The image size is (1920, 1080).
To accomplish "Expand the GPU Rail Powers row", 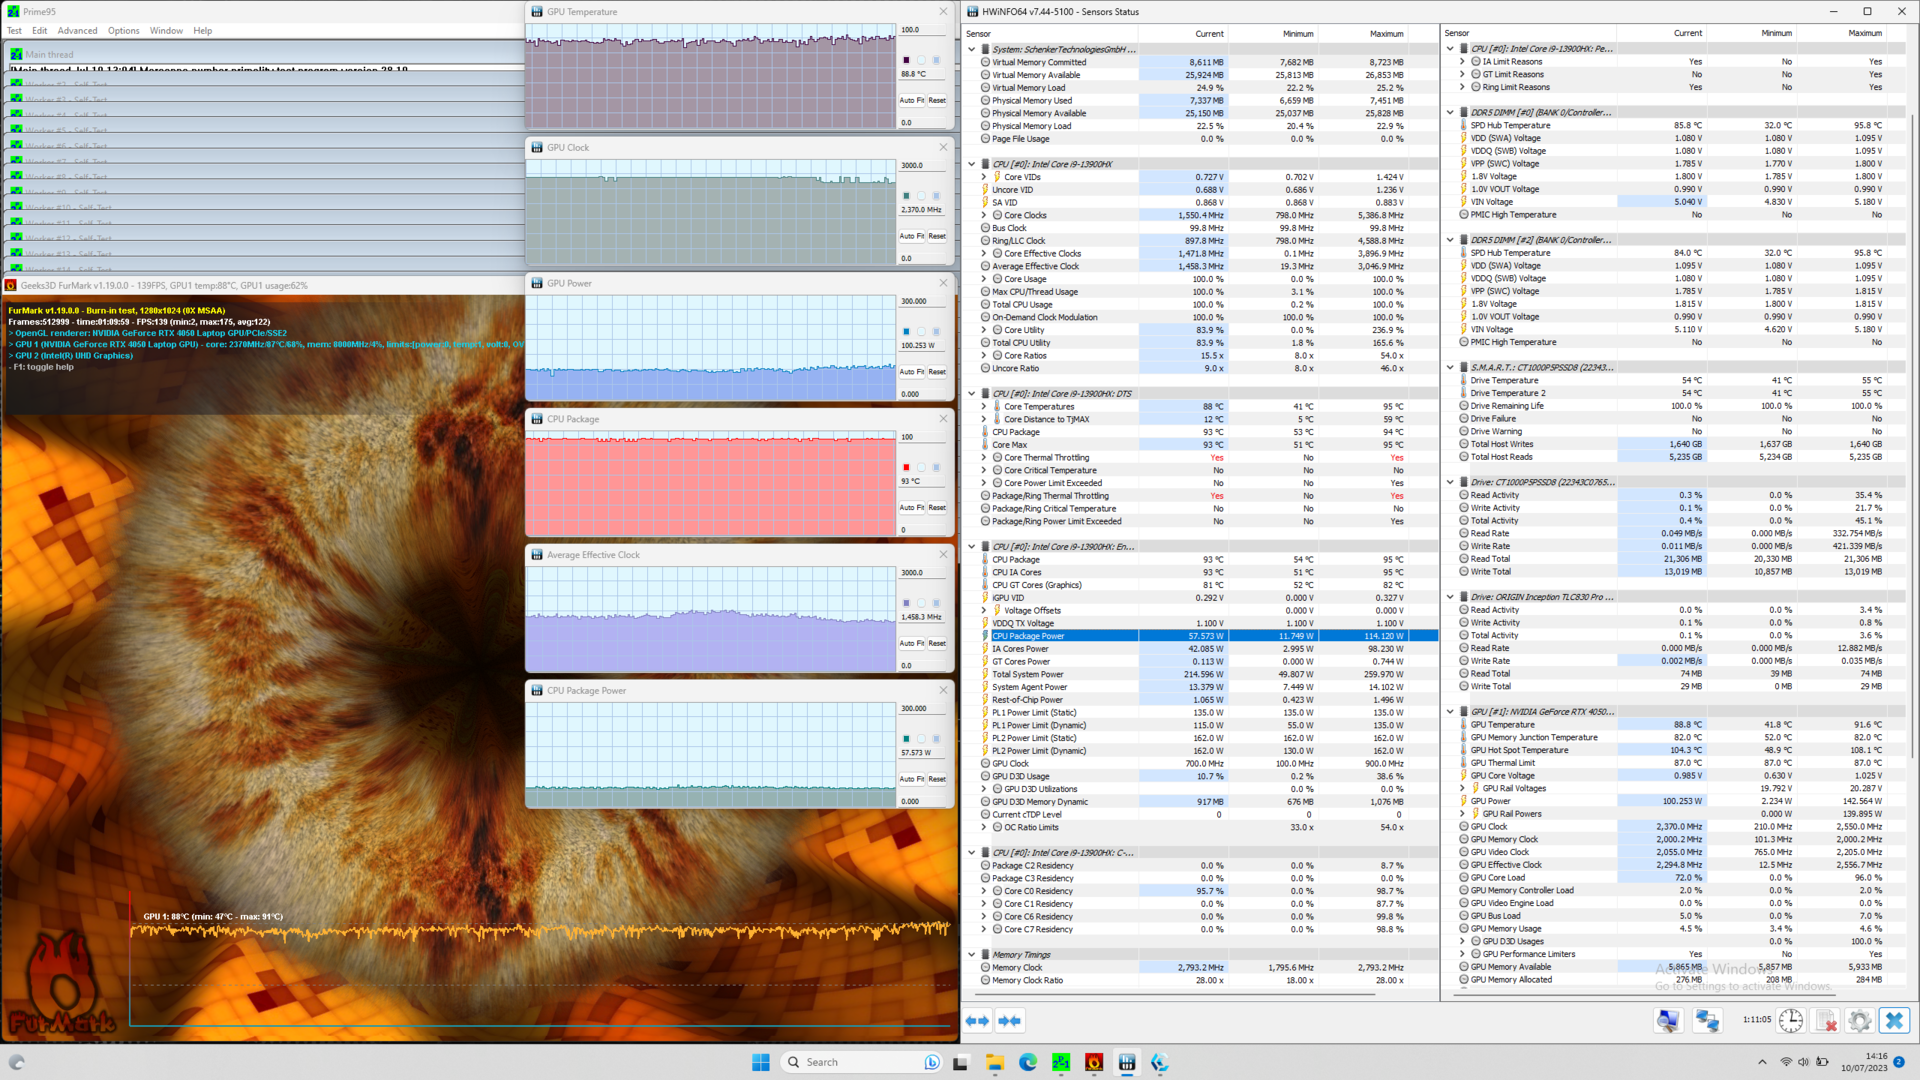I will pos(1462,814).
